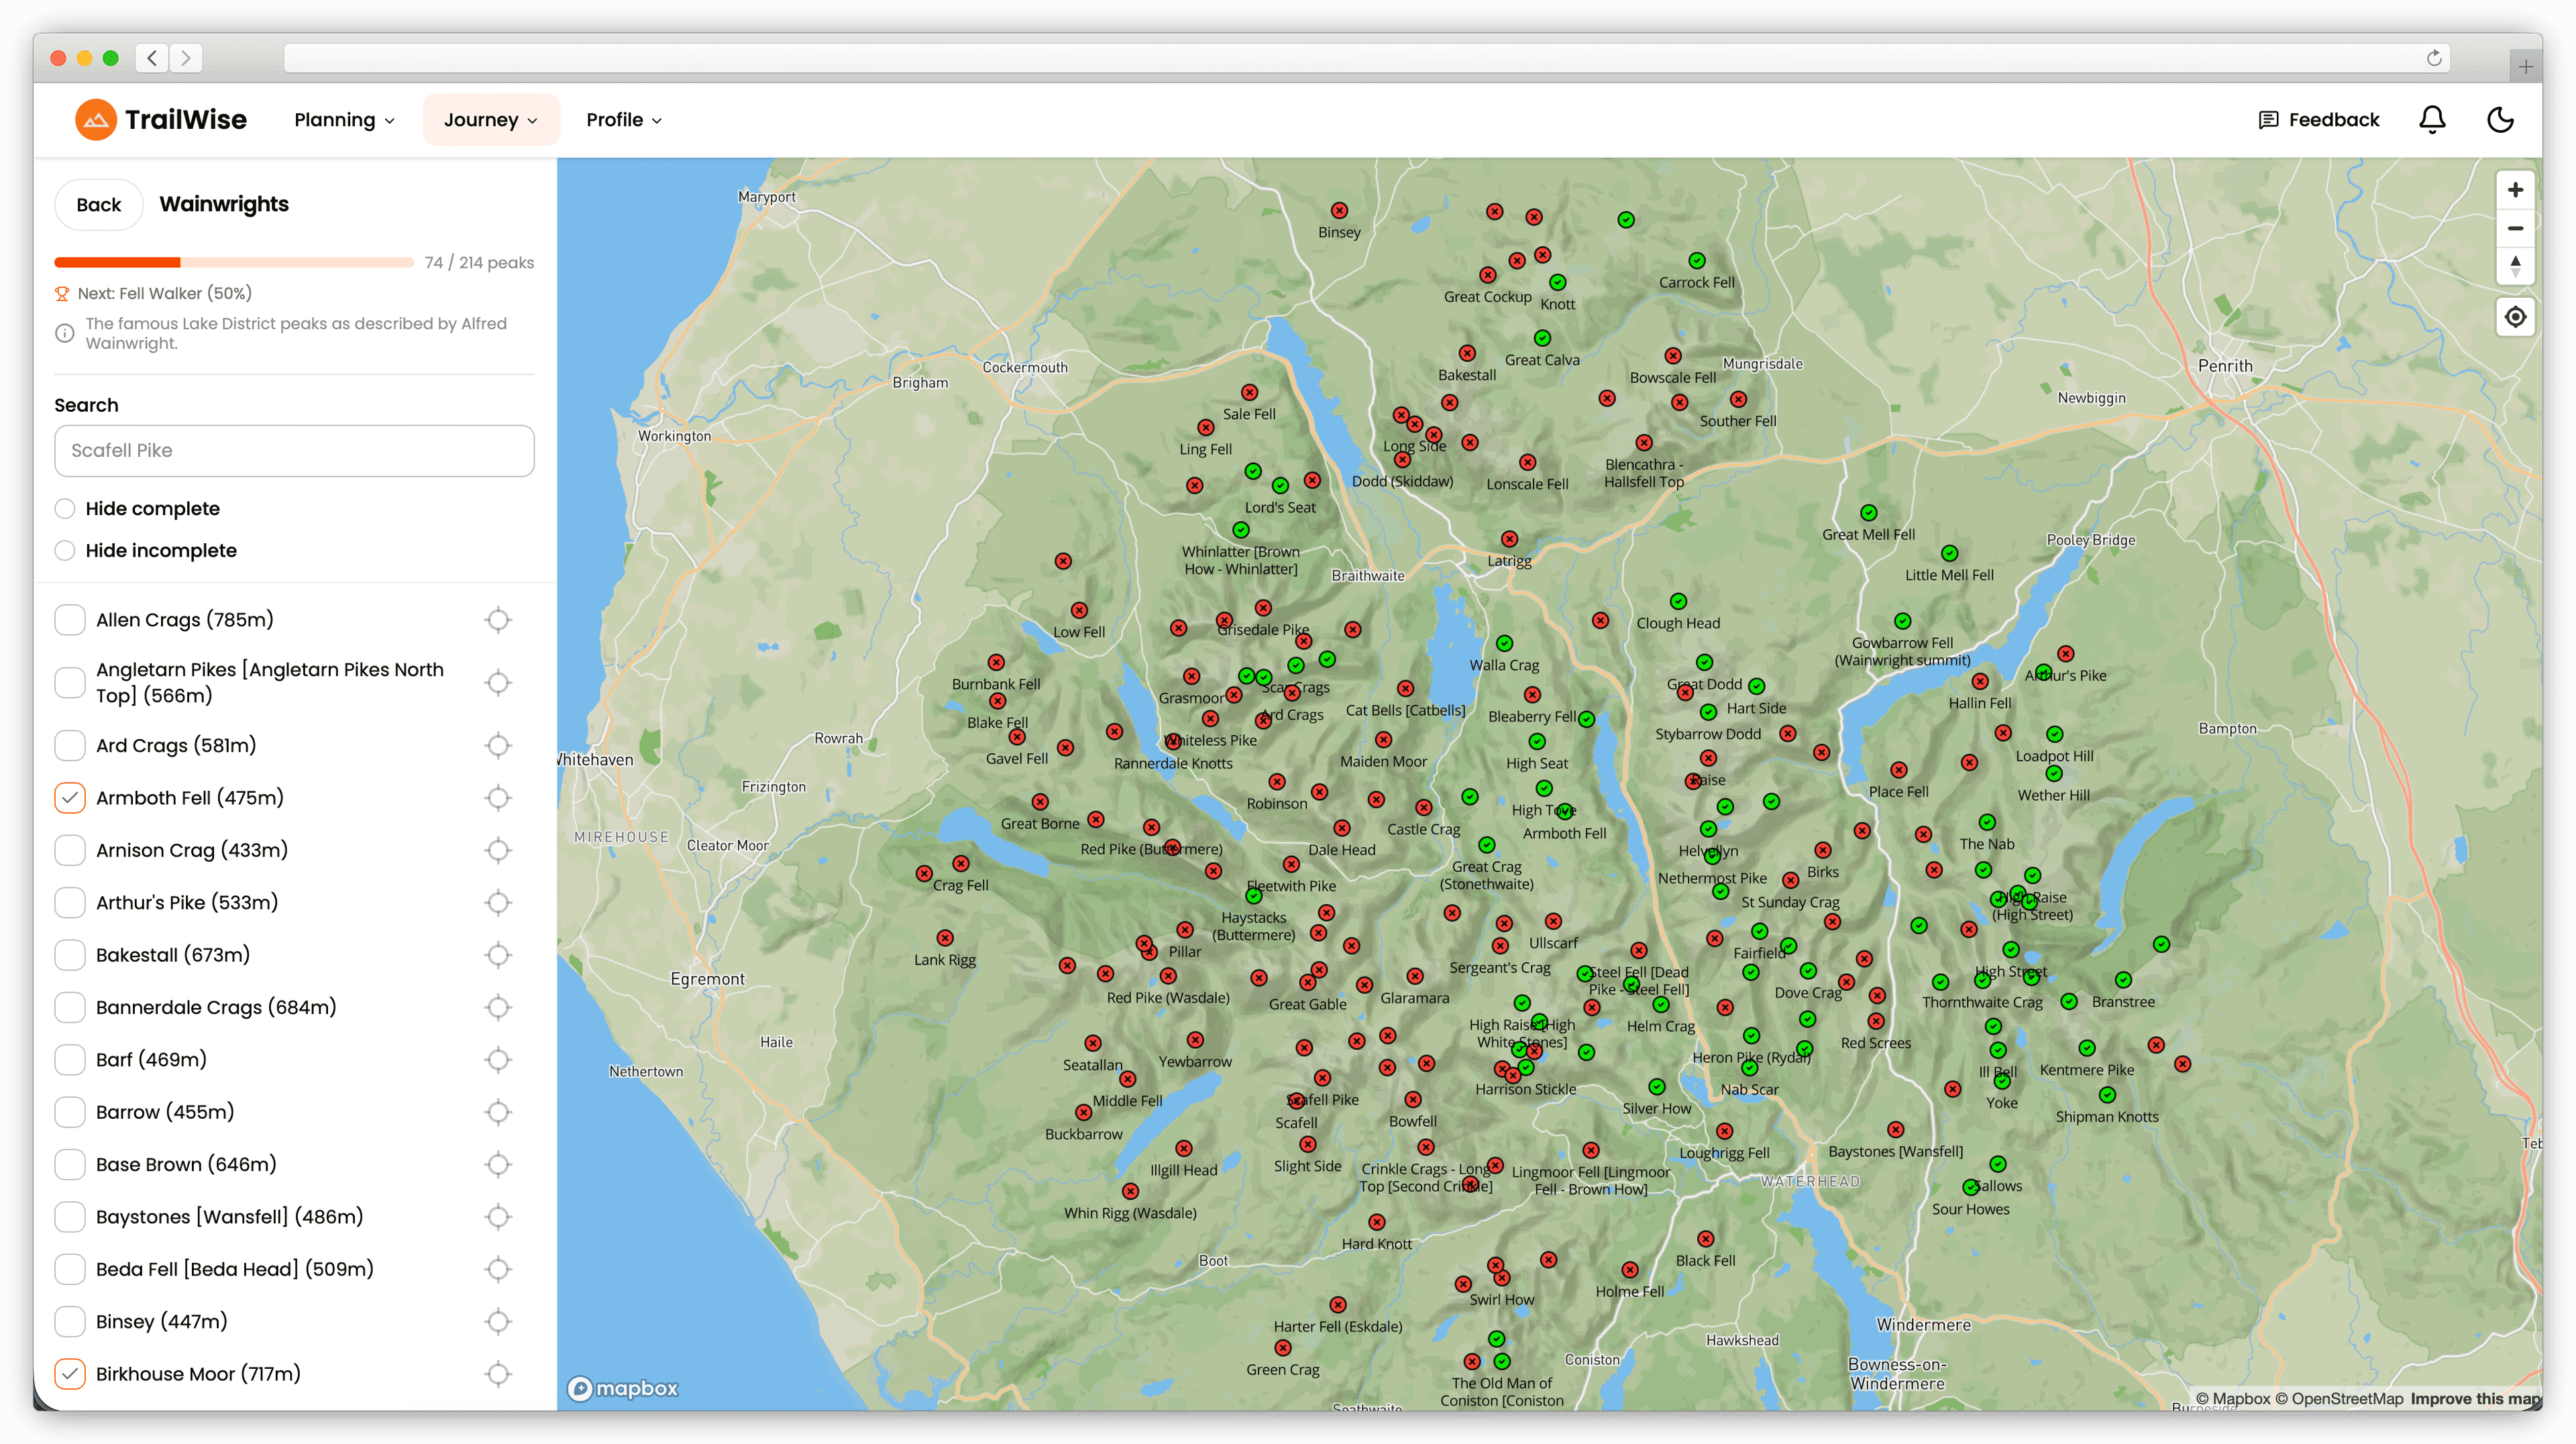Open notifications via the bell icon

pyautogui.click(x=2433, y=119)
